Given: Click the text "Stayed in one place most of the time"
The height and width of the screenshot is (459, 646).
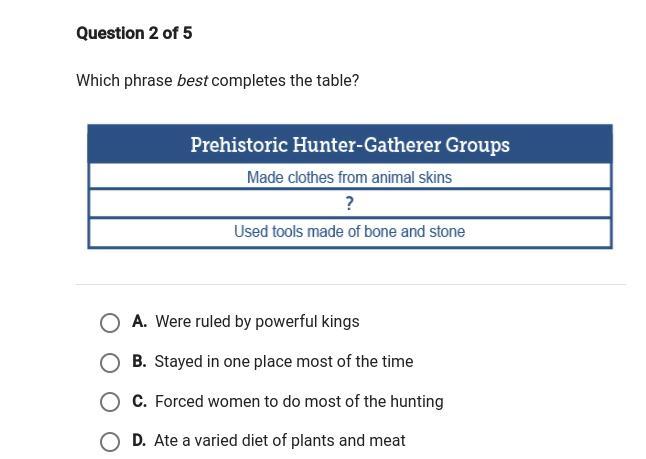Looking at the screenshot, I should [x=284, y=362].
